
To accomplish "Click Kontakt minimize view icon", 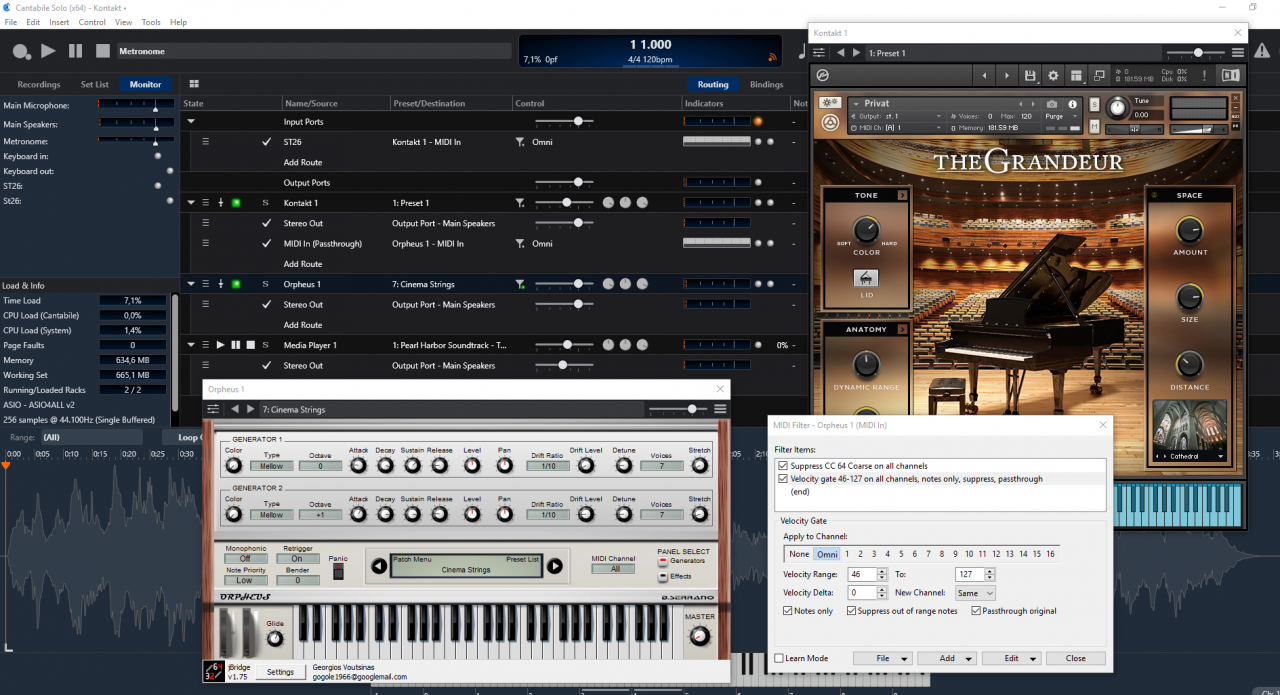I will click(1099, 75).
